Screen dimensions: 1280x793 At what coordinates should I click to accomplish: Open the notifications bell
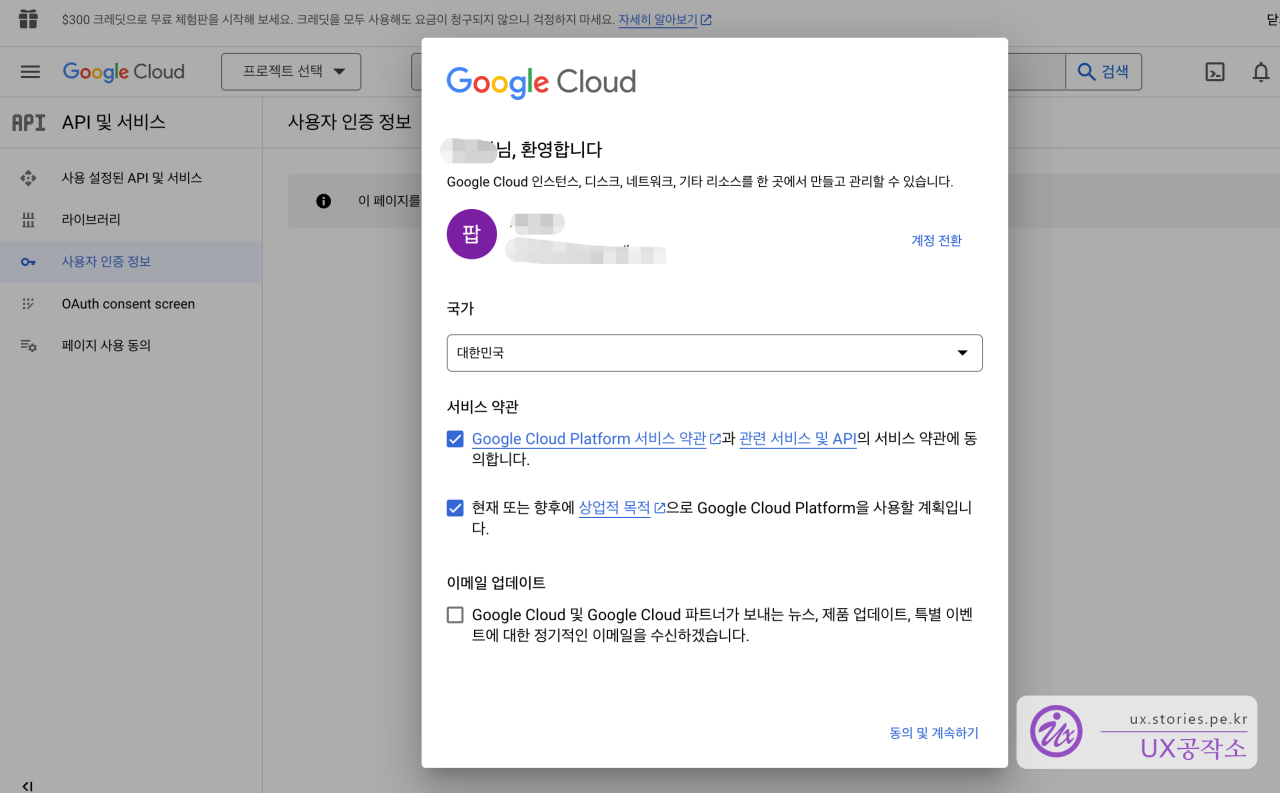coord(1261,72)
